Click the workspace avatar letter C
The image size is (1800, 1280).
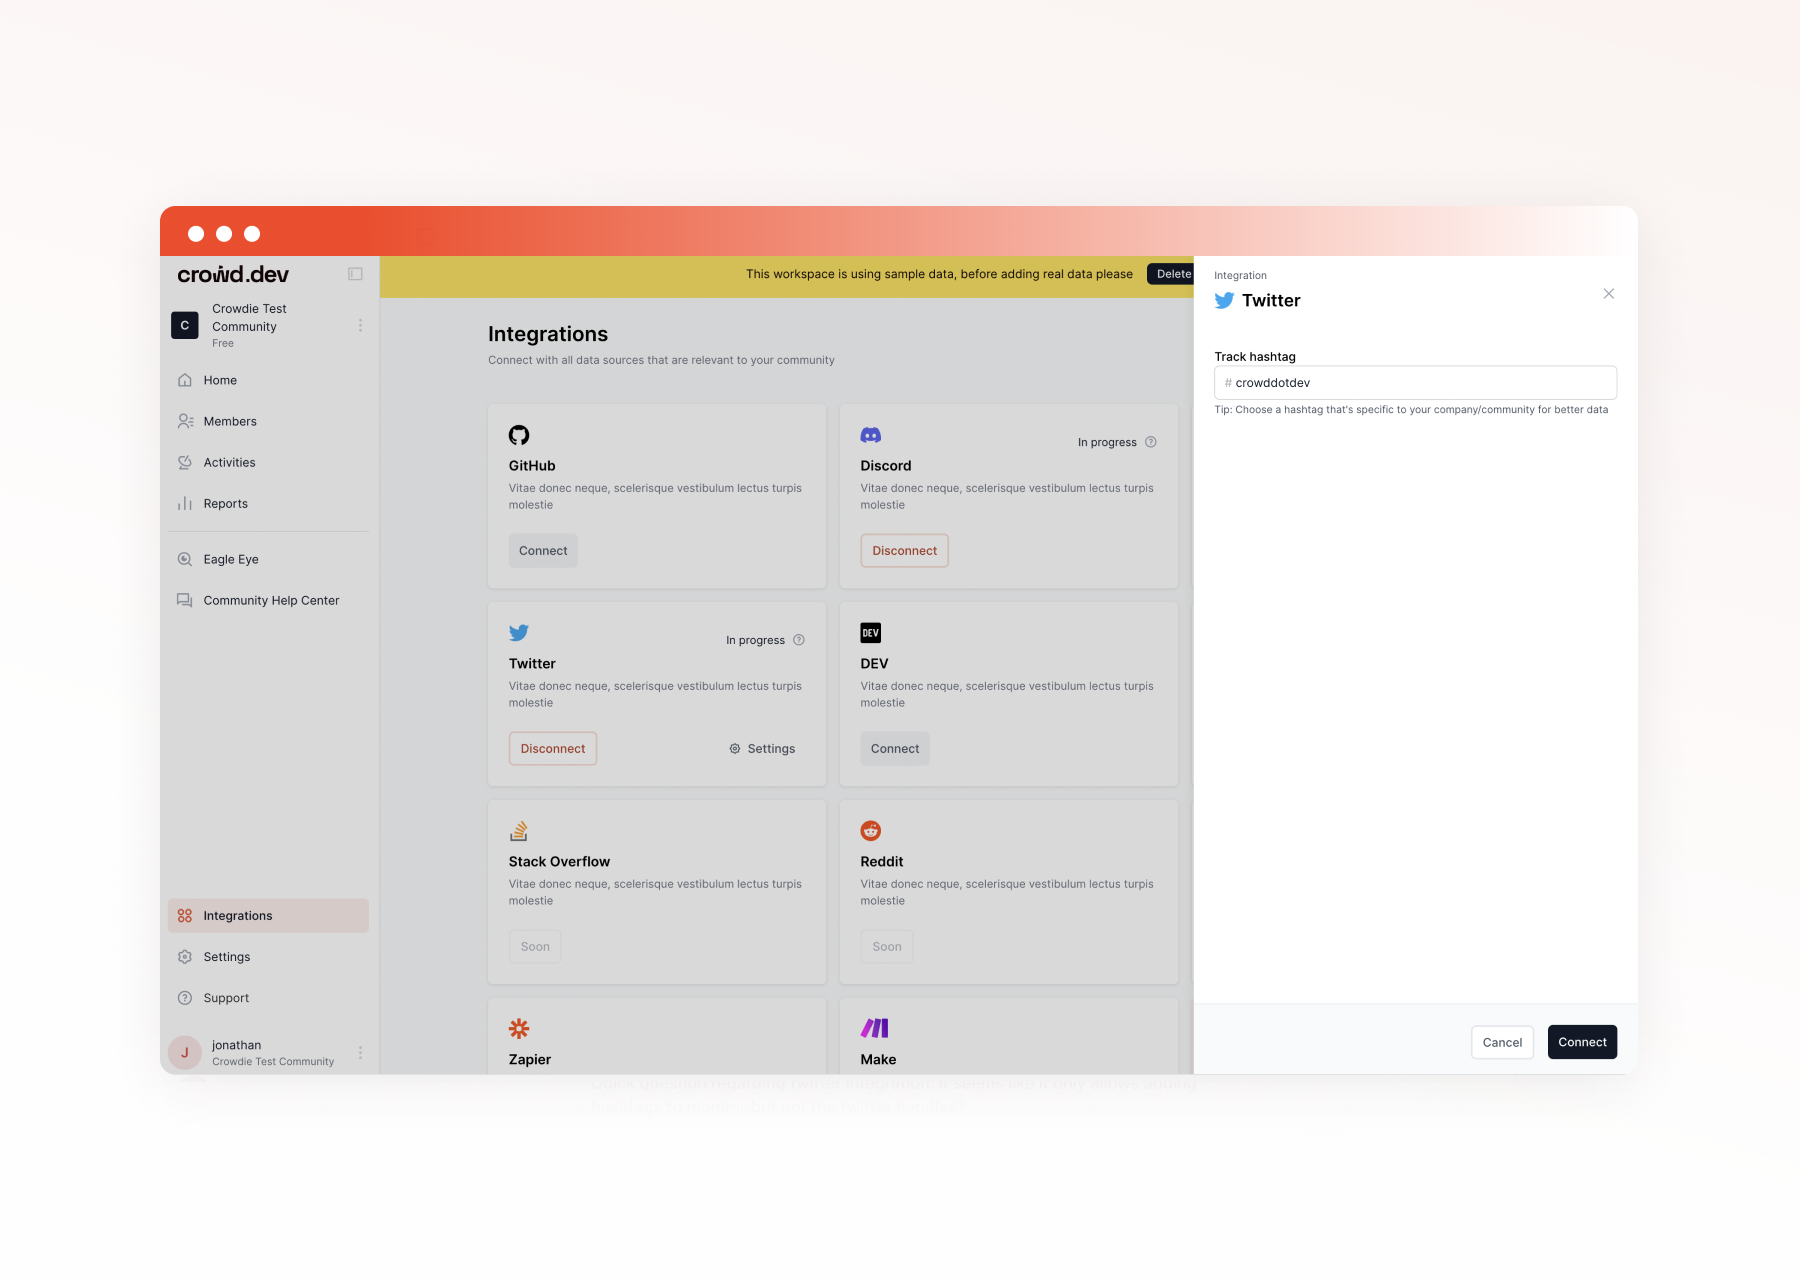pos(185,326)
